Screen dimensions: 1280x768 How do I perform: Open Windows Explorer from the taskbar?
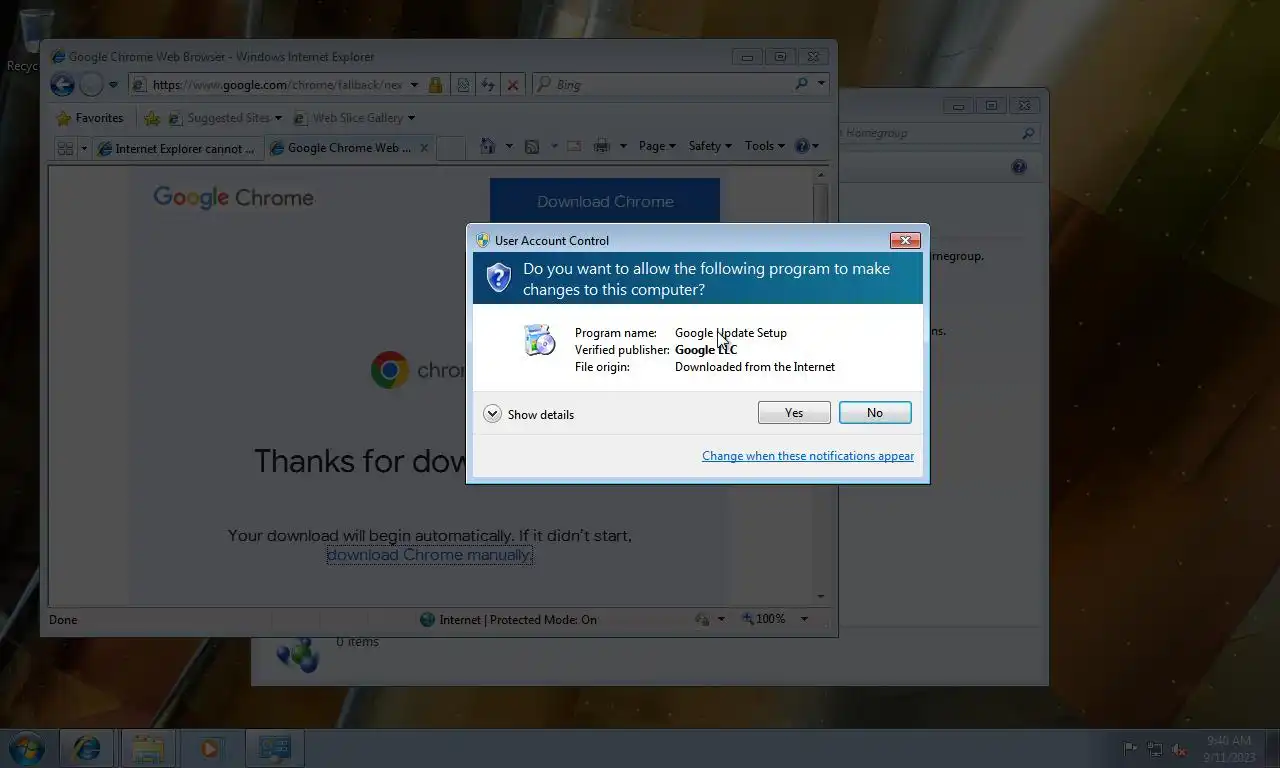pos(148,748)
